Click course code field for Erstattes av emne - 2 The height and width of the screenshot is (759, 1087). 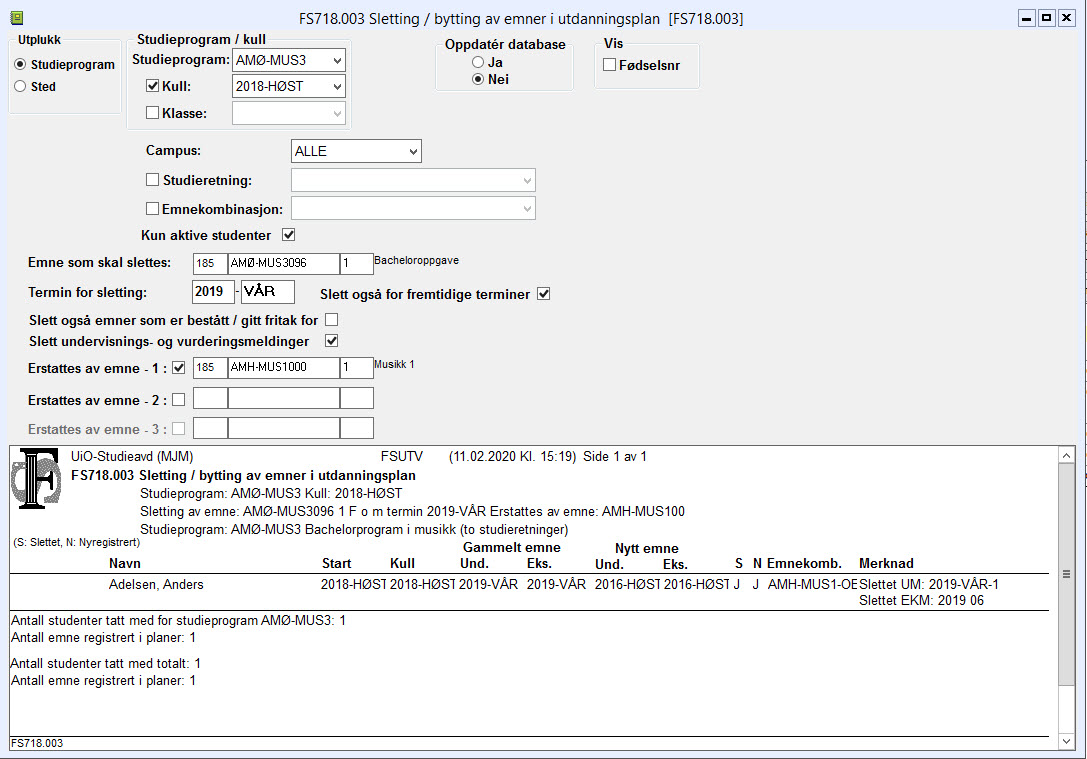284,399
